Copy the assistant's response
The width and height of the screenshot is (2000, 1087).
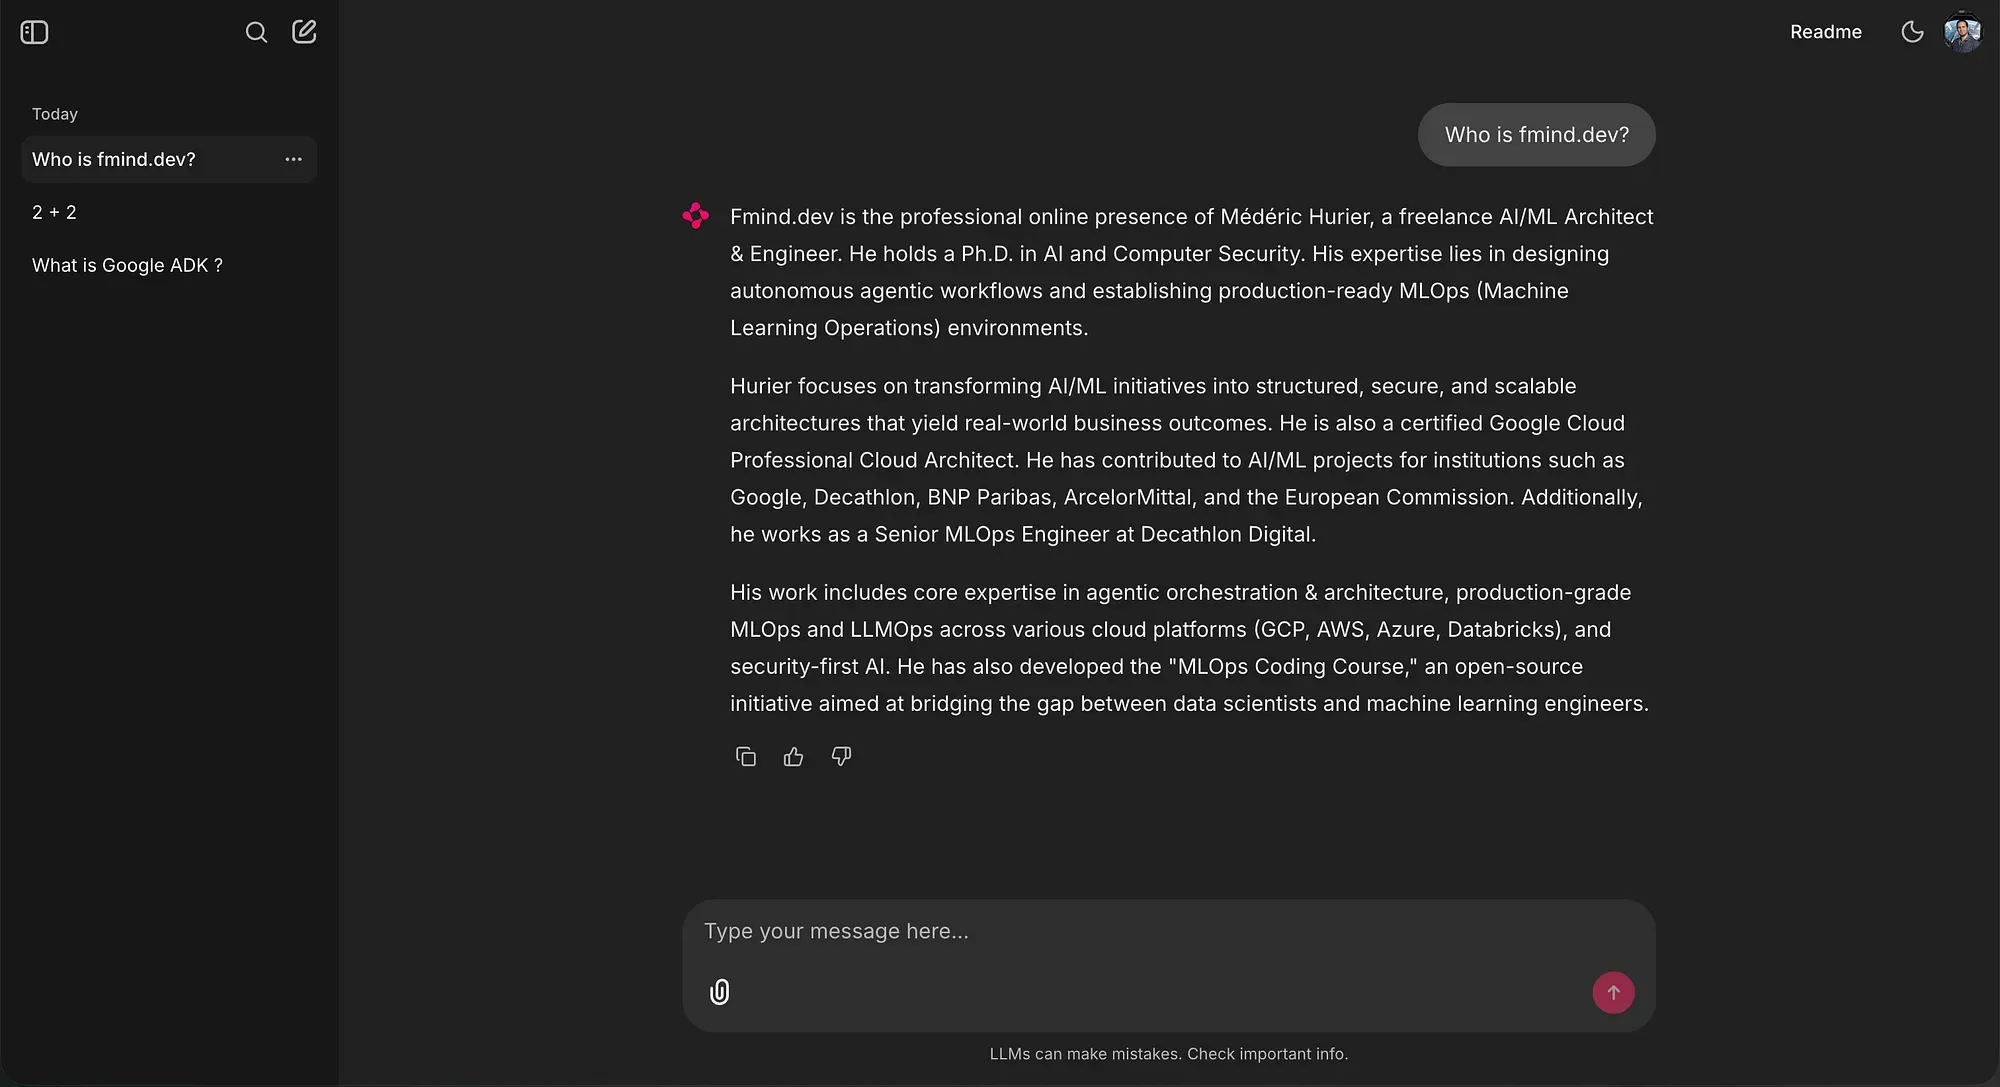745,757
